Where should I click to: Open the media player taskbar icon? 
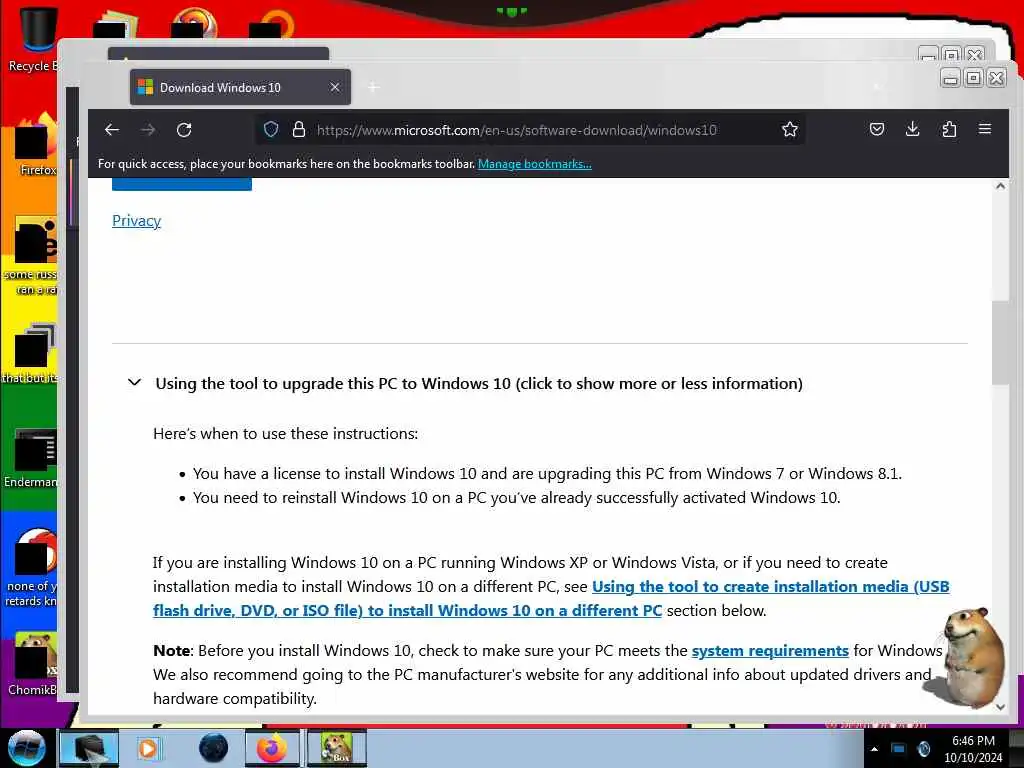[x=148, y=748]
